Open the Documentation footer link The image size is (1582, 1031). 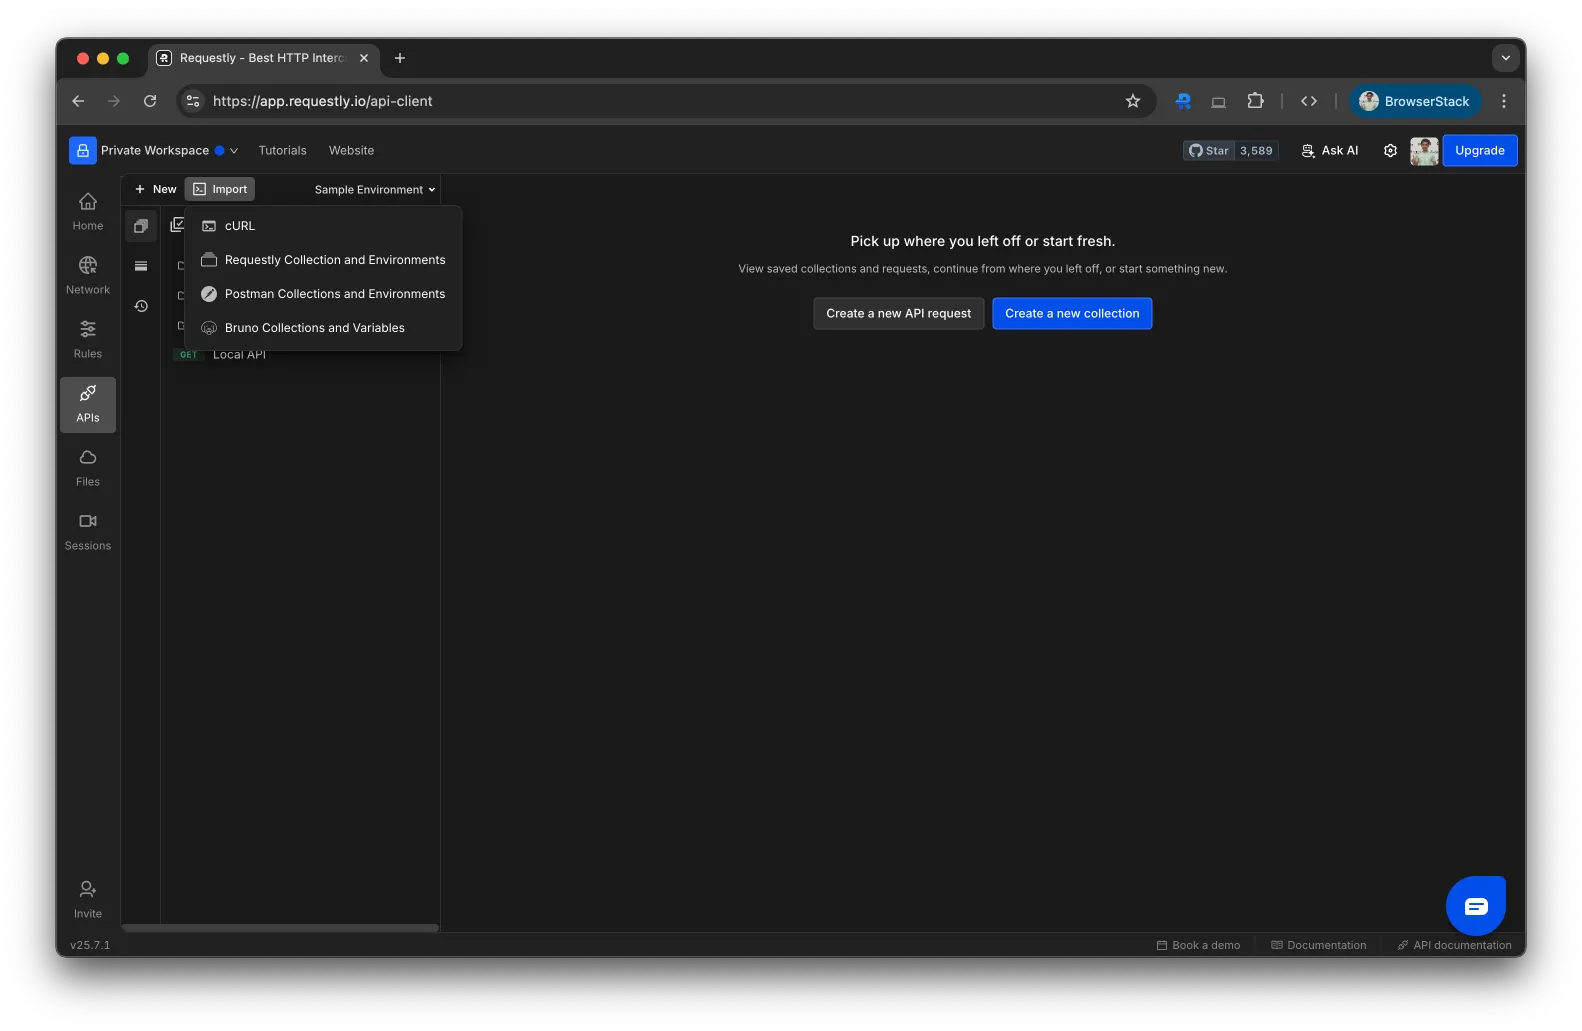click(x=1318, y=945)
